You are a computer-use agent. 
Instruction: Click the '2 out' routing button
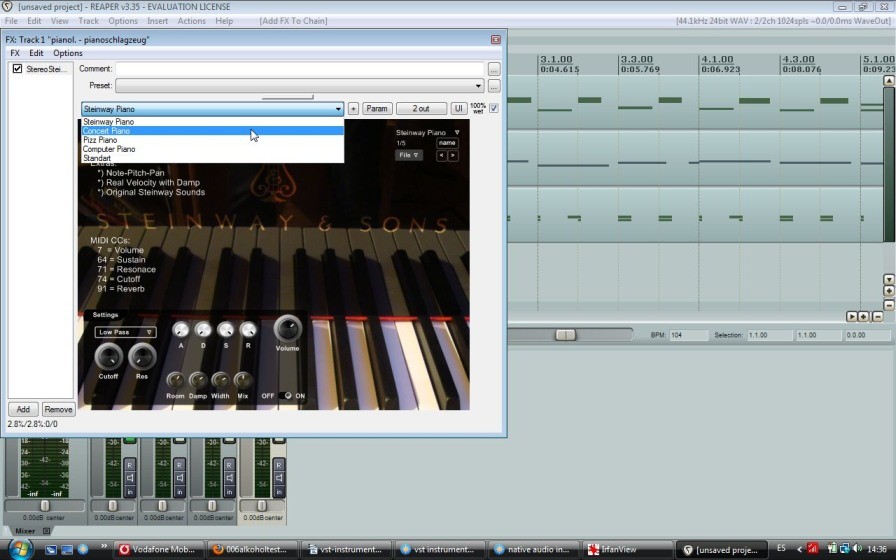pos(421,109)
